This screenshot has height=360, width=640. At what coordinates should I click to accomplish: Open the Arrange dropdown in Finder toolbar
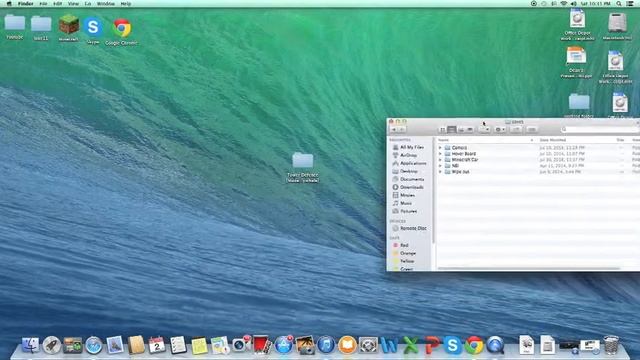484,129
